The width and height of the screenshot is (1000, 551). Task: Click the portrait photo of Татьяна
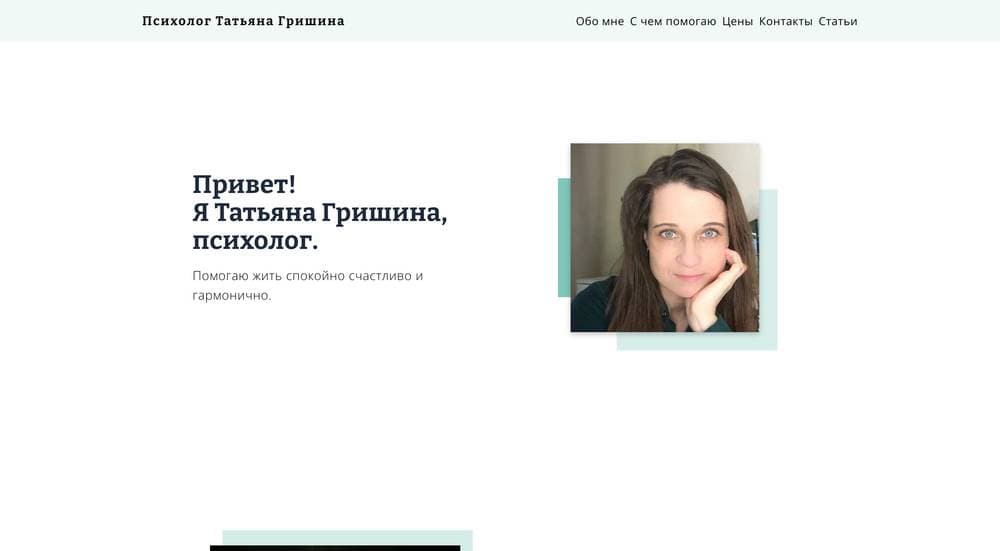click(665, 237)
